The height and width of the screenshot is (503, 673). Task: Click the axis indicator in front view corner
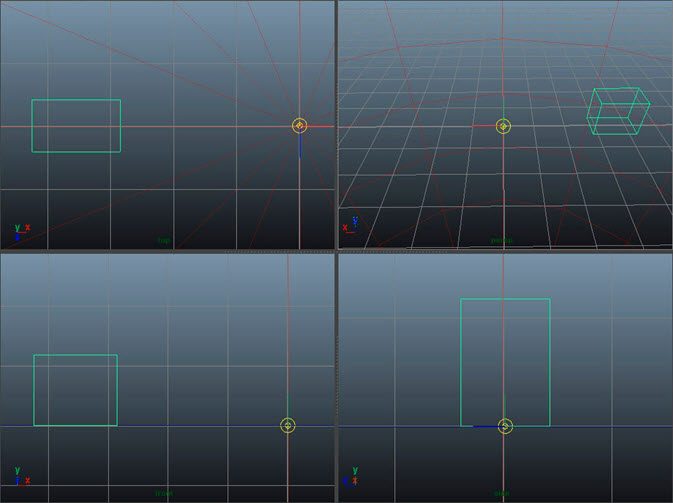pyautogui.click(x=22, y=476)
